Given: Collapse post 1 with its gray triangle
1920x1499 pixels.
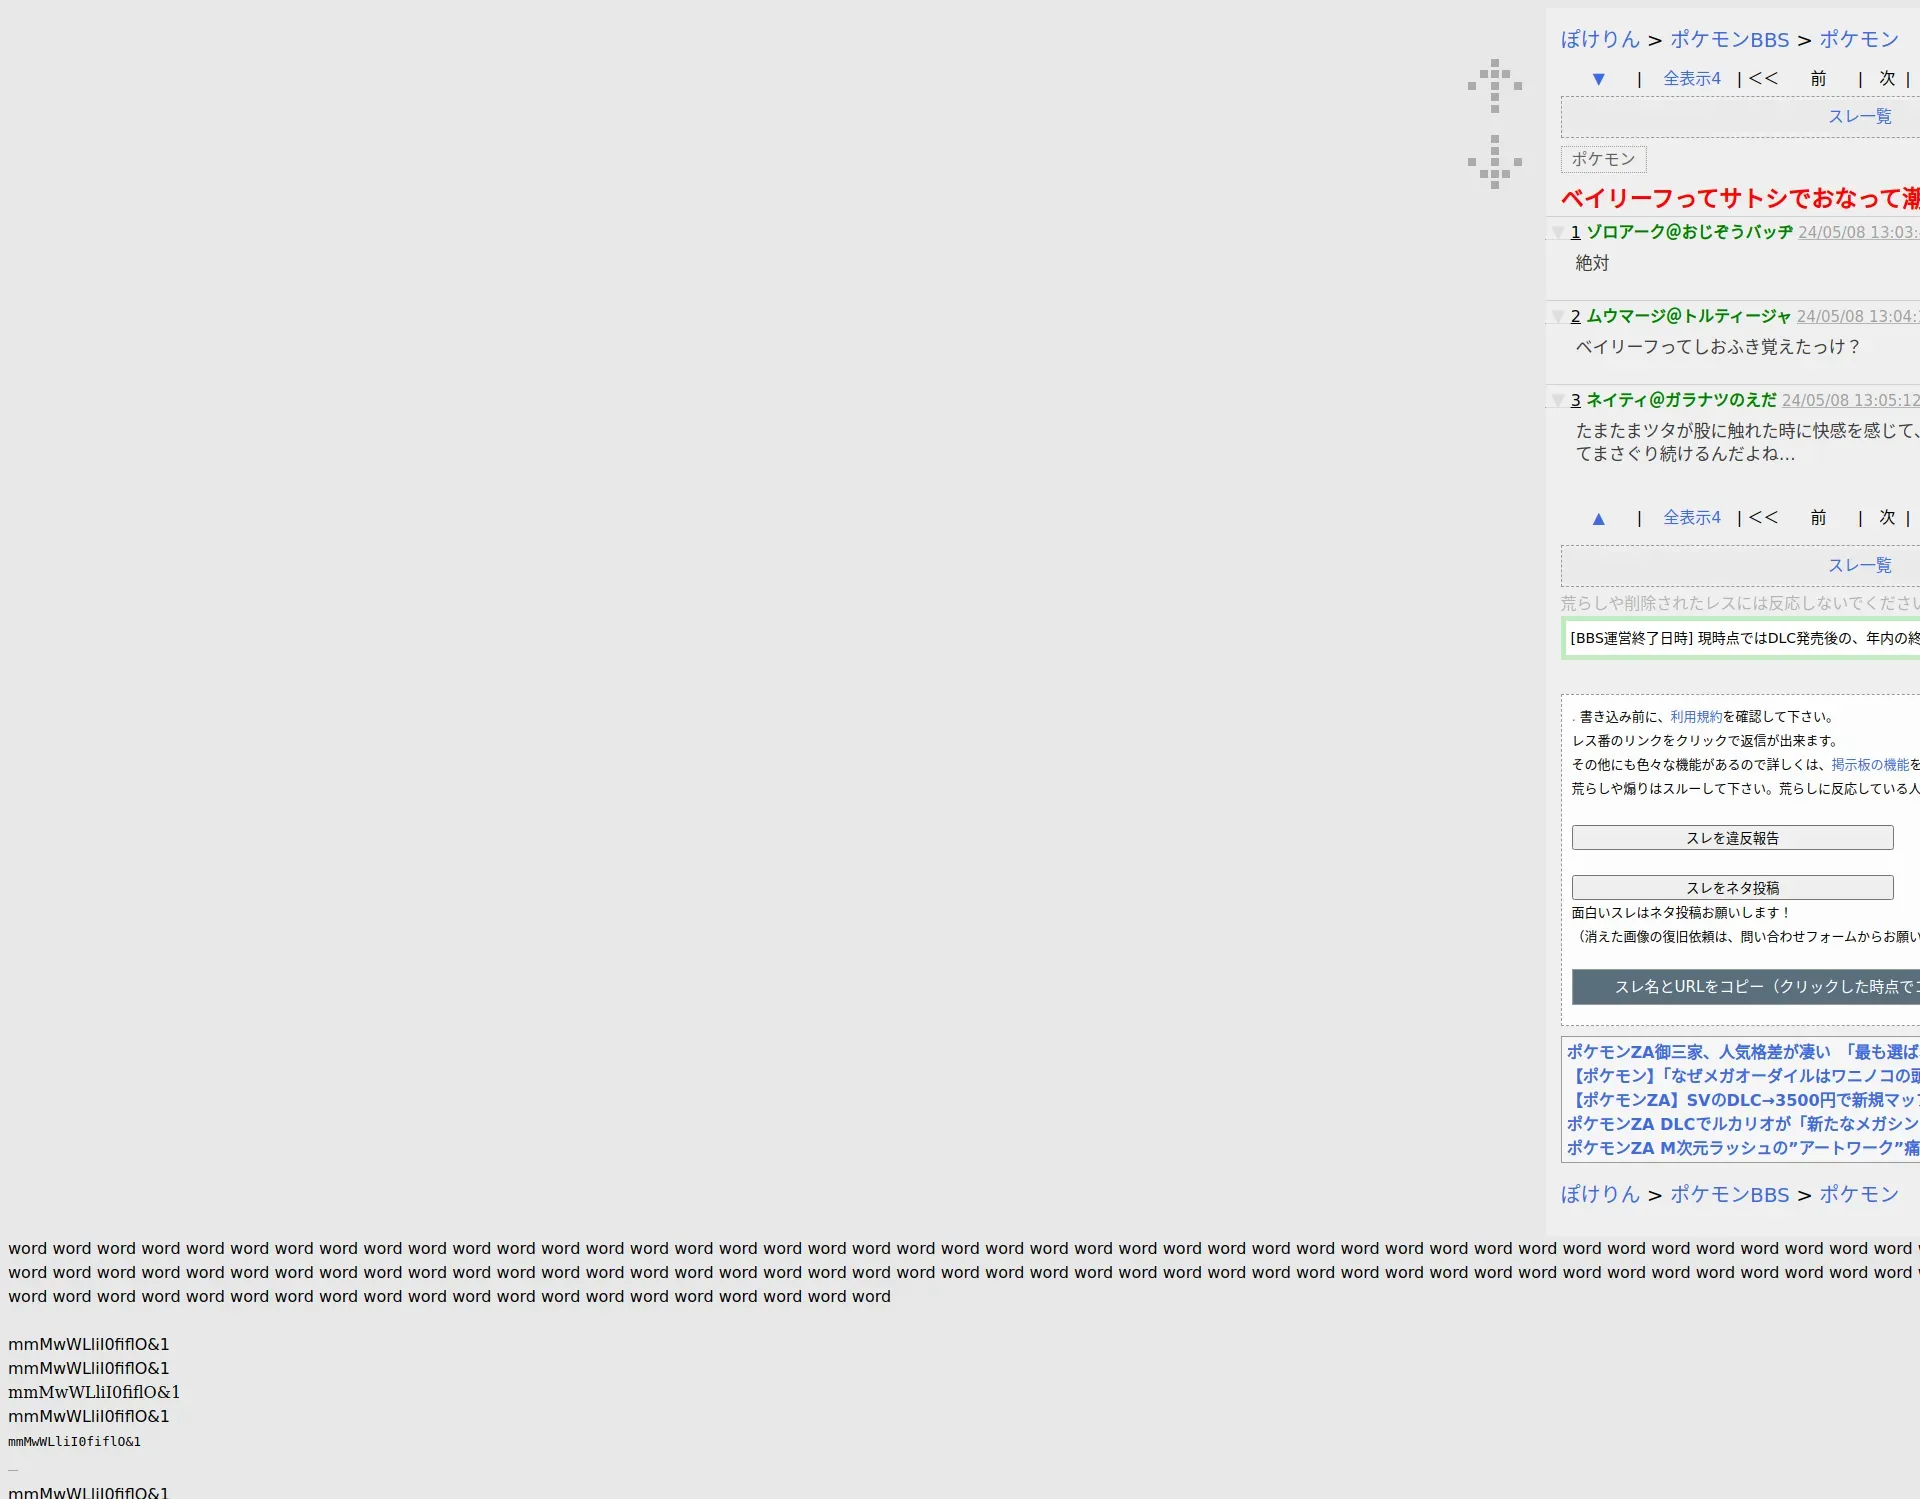Looking at the screenshot, I should tap(1557, 232).
